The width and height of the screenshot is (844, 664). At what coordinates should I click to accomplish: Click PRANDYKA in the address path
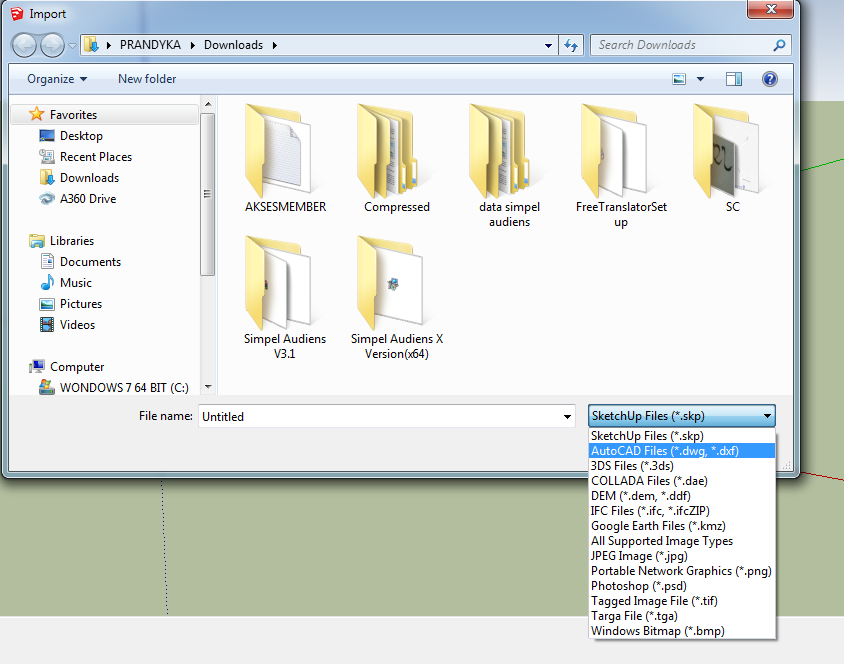tap(150, 45)
